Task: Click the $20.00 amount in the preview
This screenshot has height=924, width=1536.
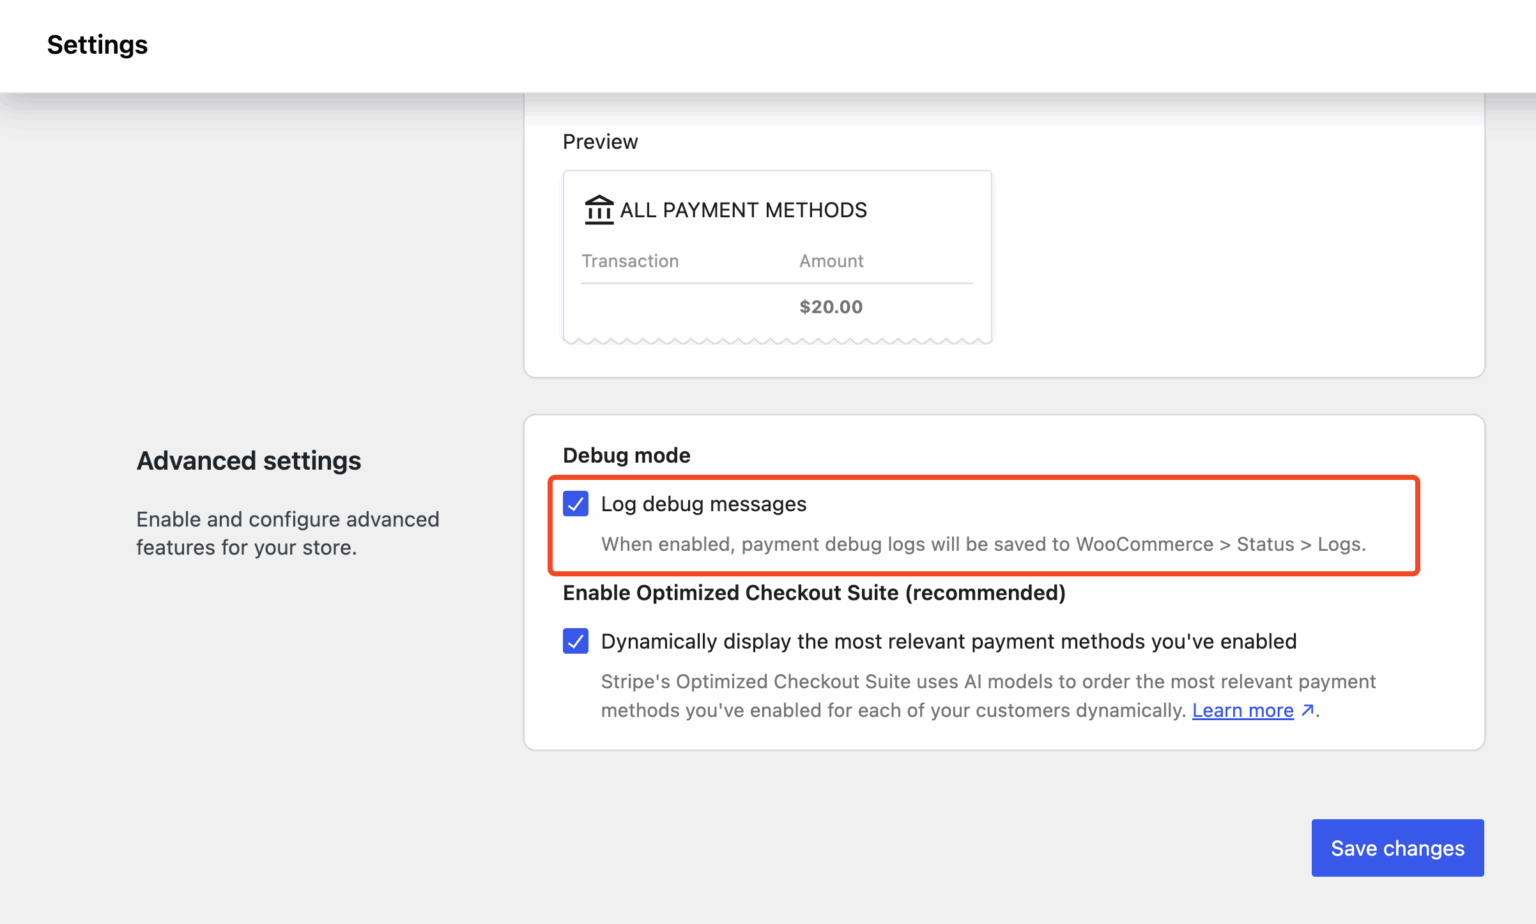Action: click(x=831, y=306)
